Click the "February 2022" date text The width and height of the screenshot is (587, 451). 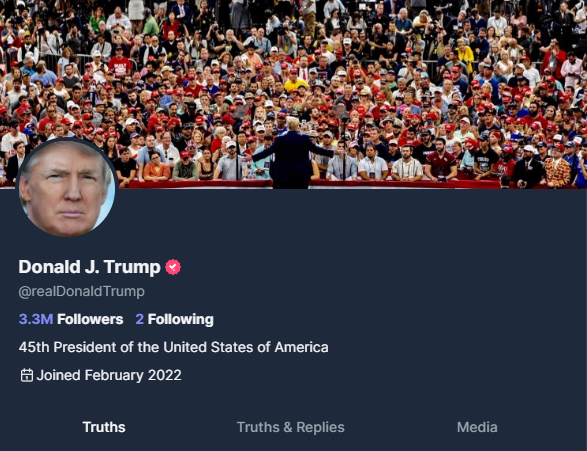(133, 375)
